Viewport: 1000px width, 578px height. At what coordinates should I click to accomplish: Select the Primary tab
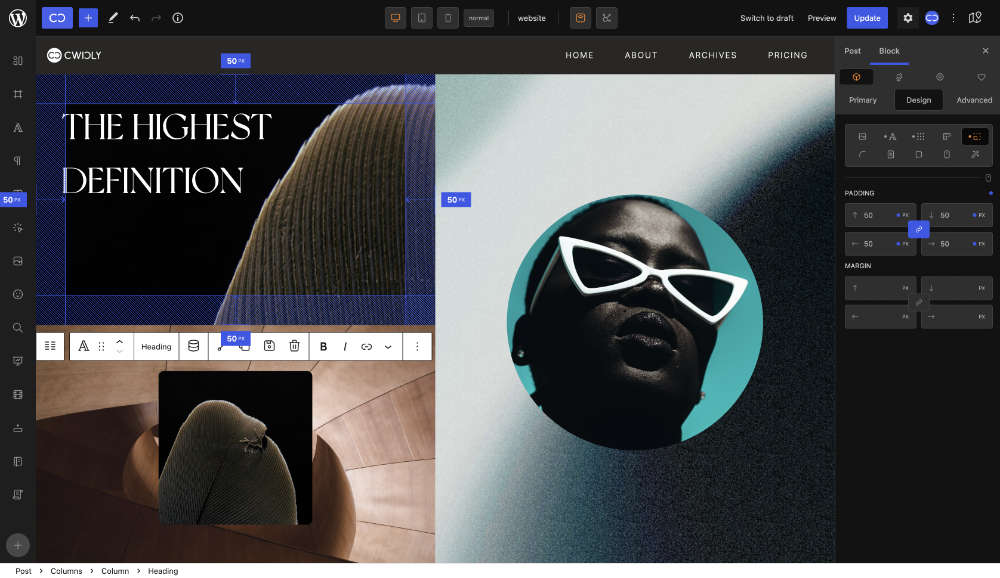coord(863,100)
